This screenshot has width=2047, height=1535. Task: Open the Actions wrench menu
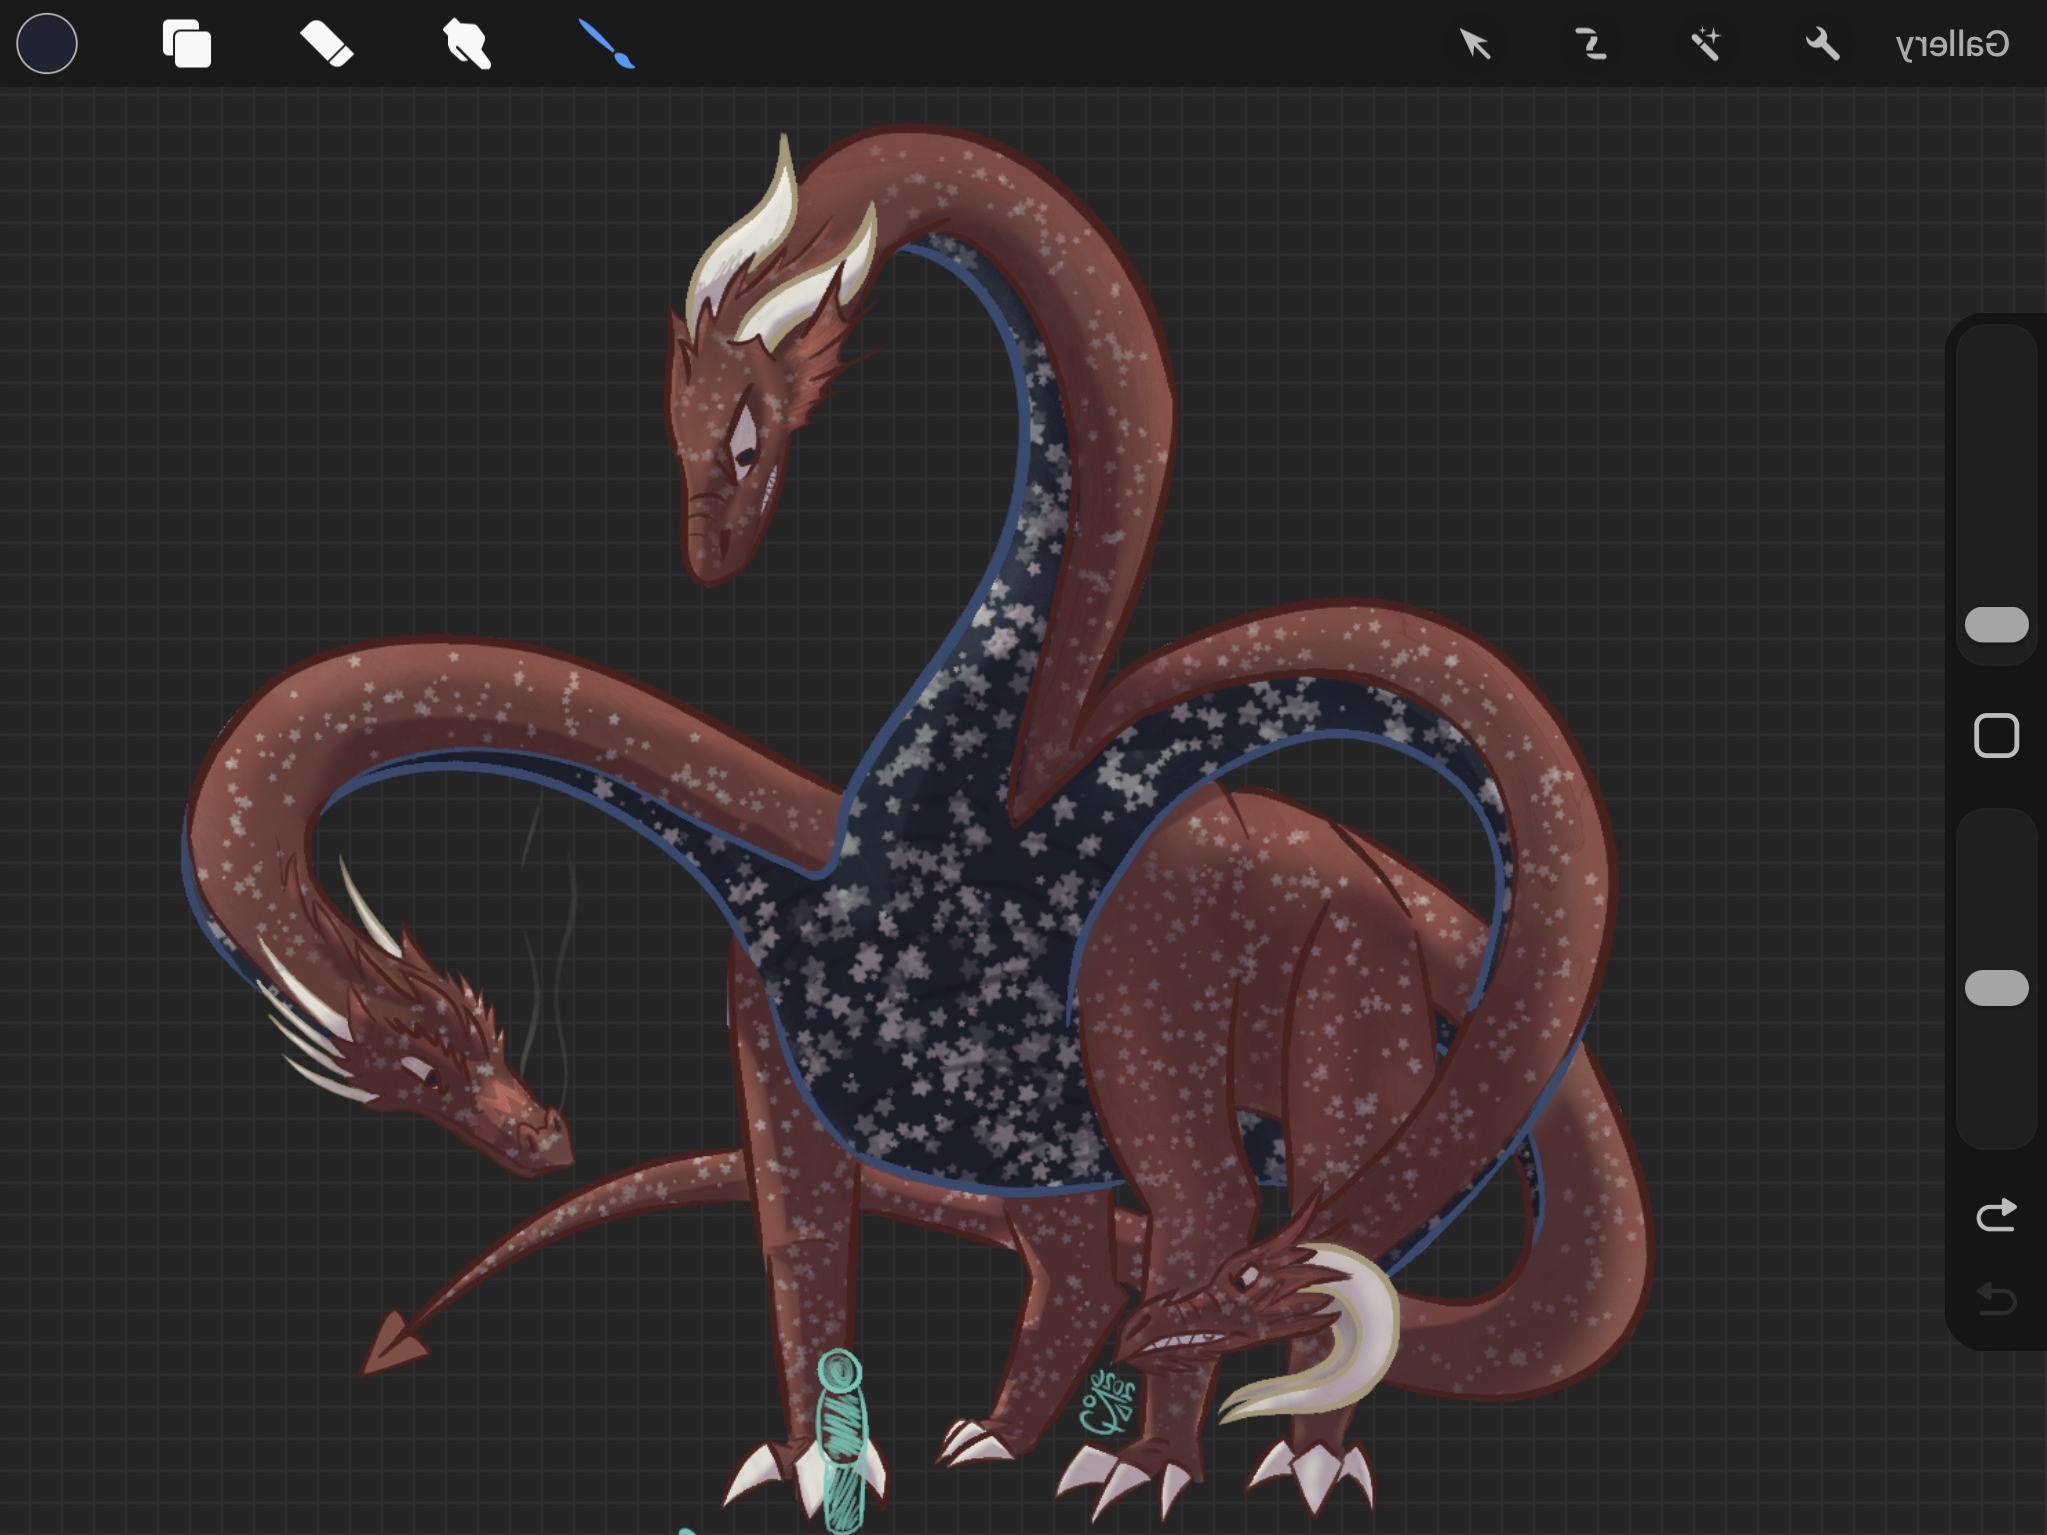[1822, 44]
